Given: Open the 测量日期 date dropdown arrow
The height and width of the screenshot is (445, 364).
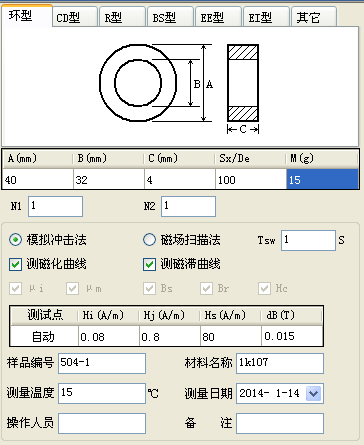Looking at the screenshot, I should click(x=313, y=394).
